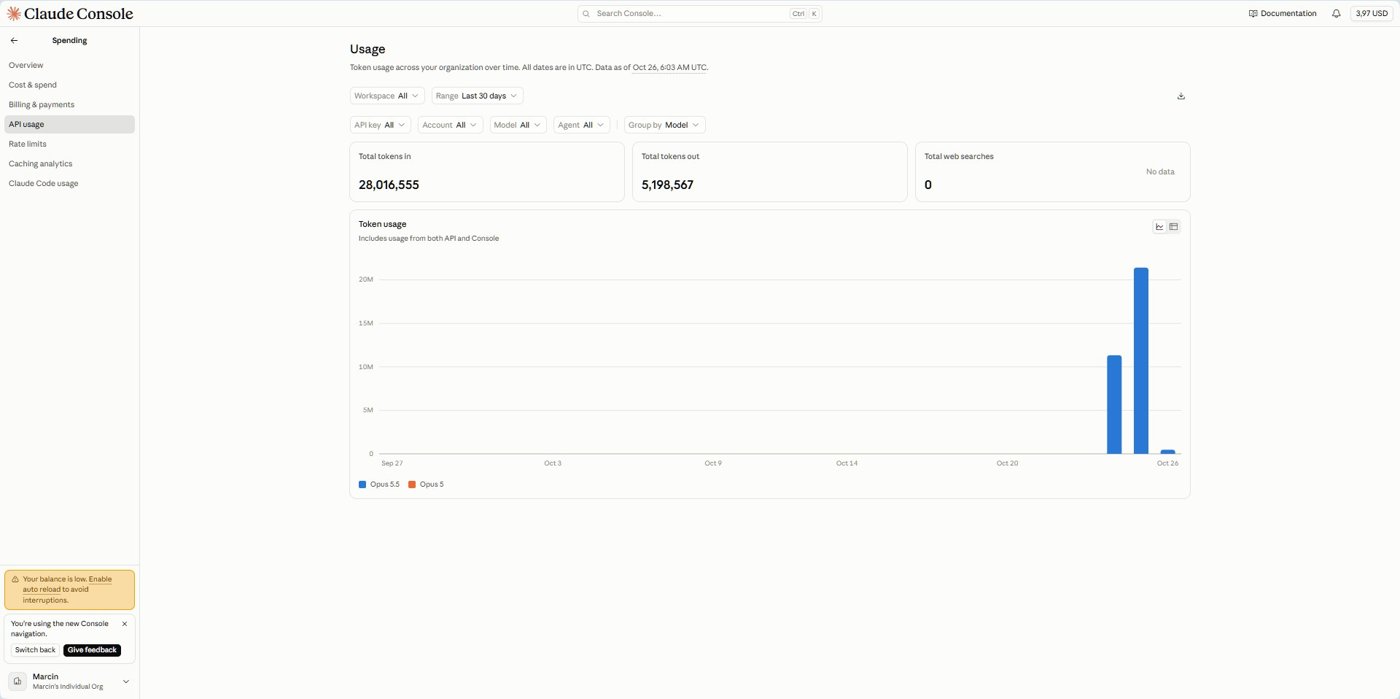Screen dimensions: 1400x699
Task: Select API usage in the sidebar
Action: 69,124
